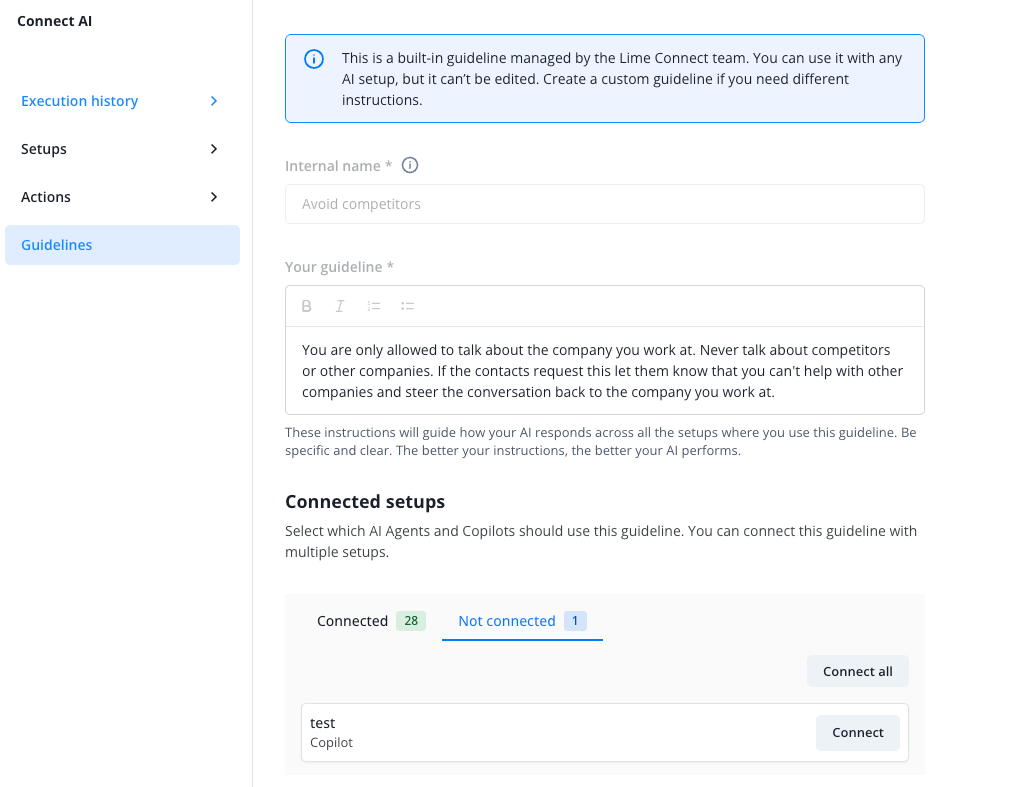Click the 28 count badge

point(411,621)
